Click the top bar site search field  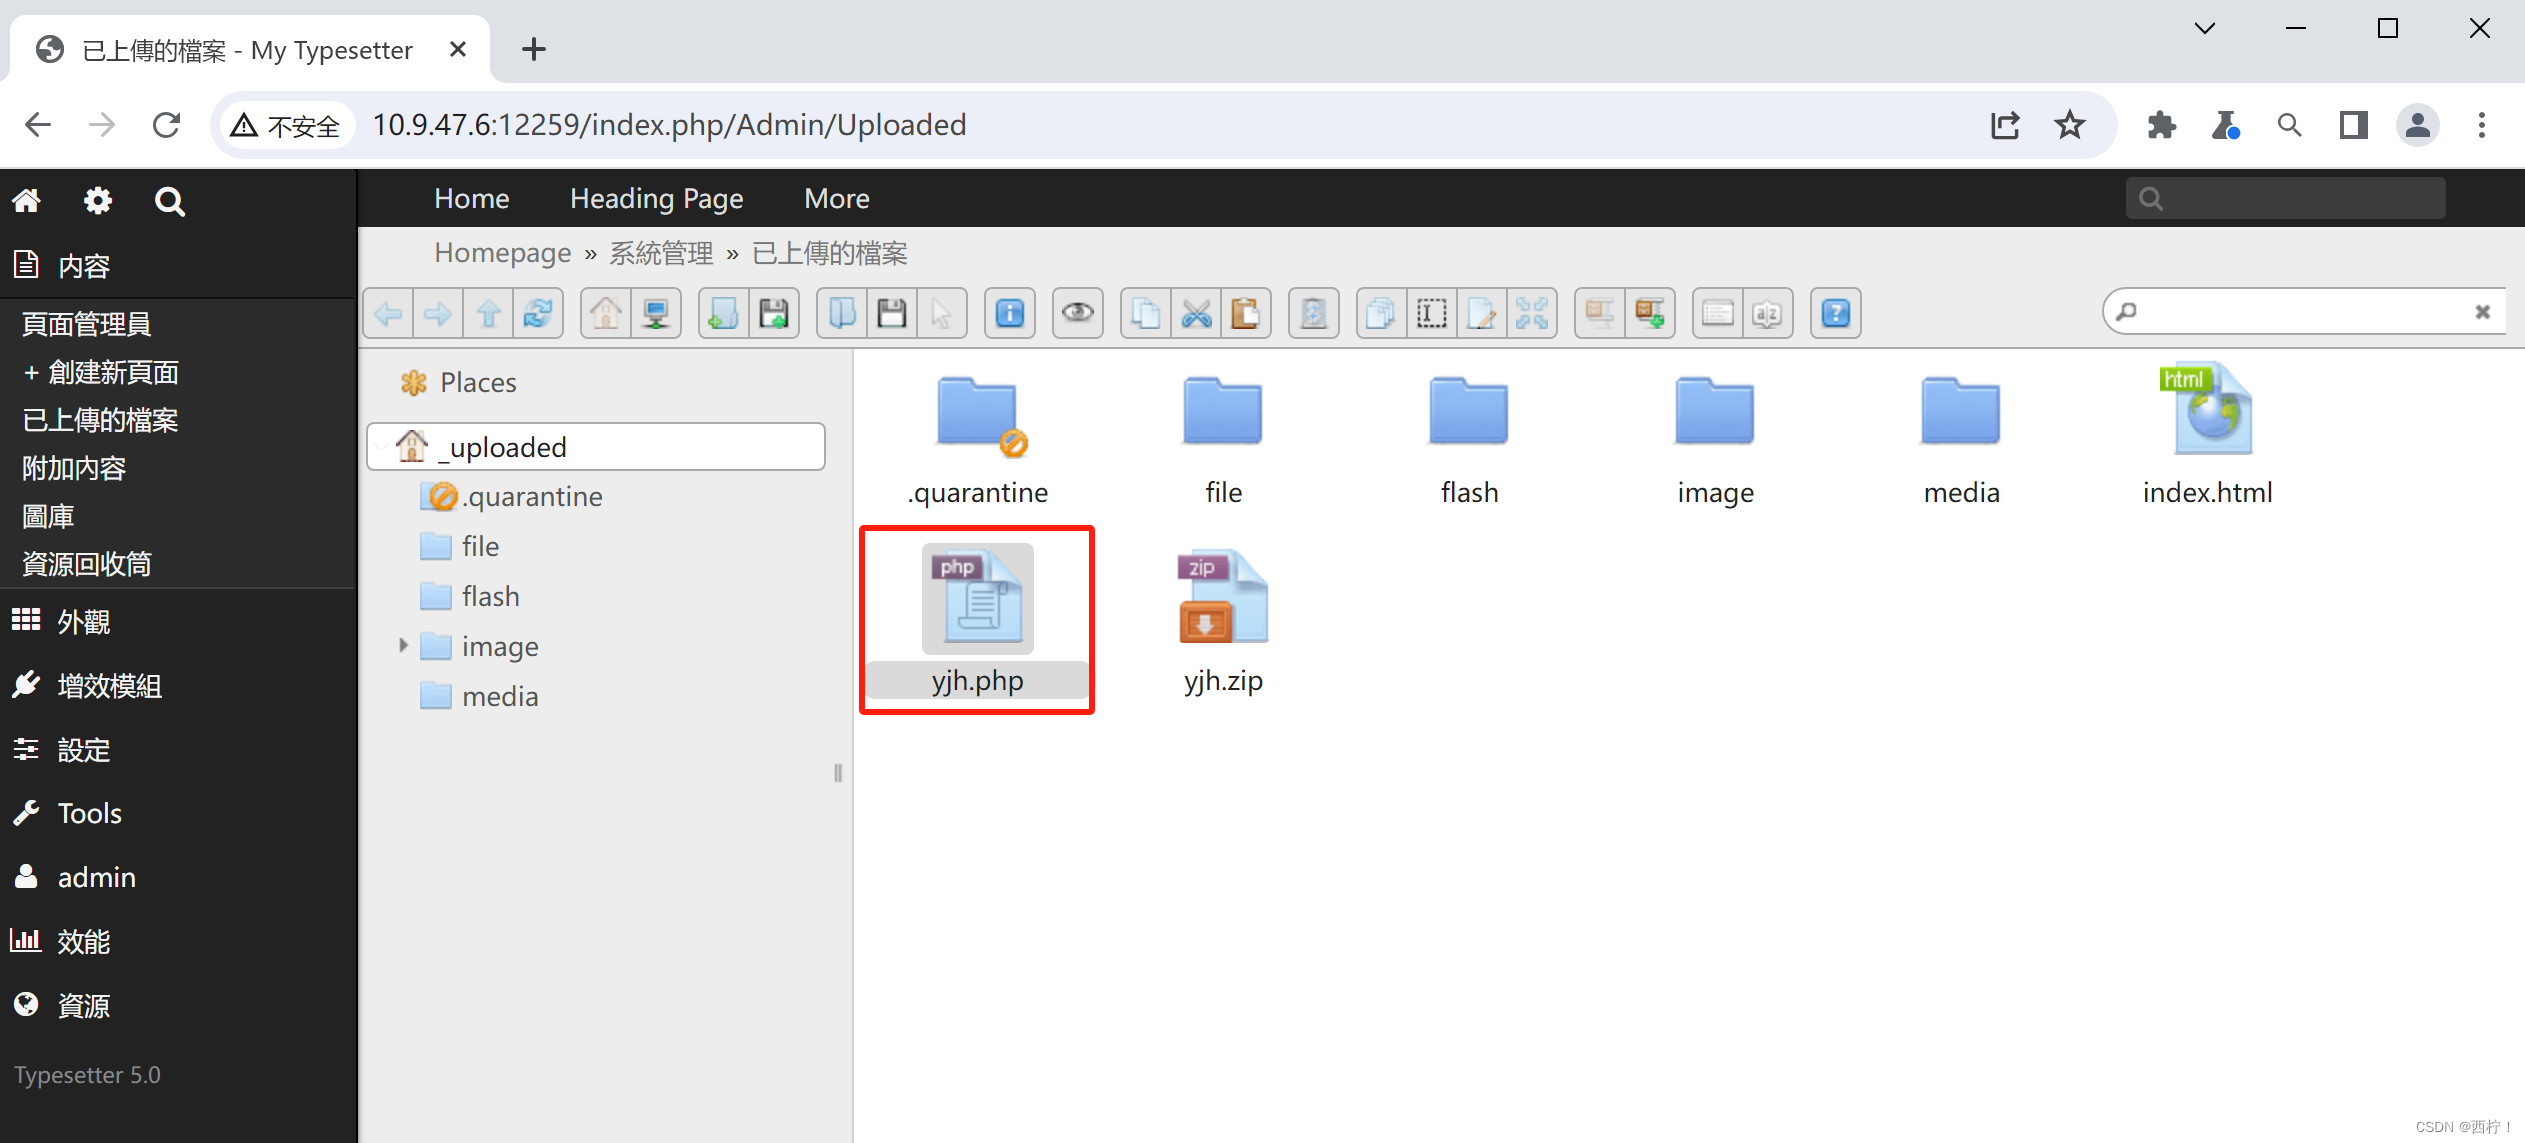(x=2285, y=198)
